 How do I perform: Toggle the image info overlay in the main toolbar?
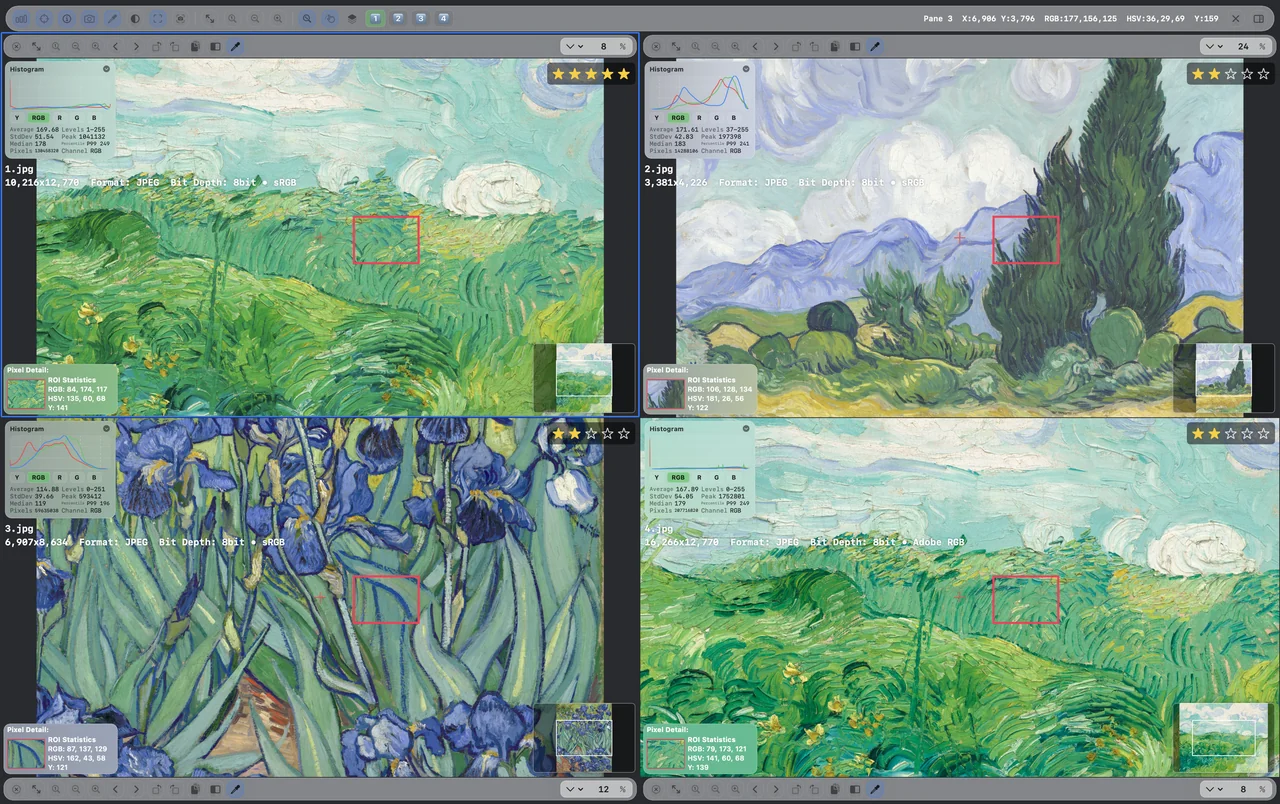coord(67,18)
